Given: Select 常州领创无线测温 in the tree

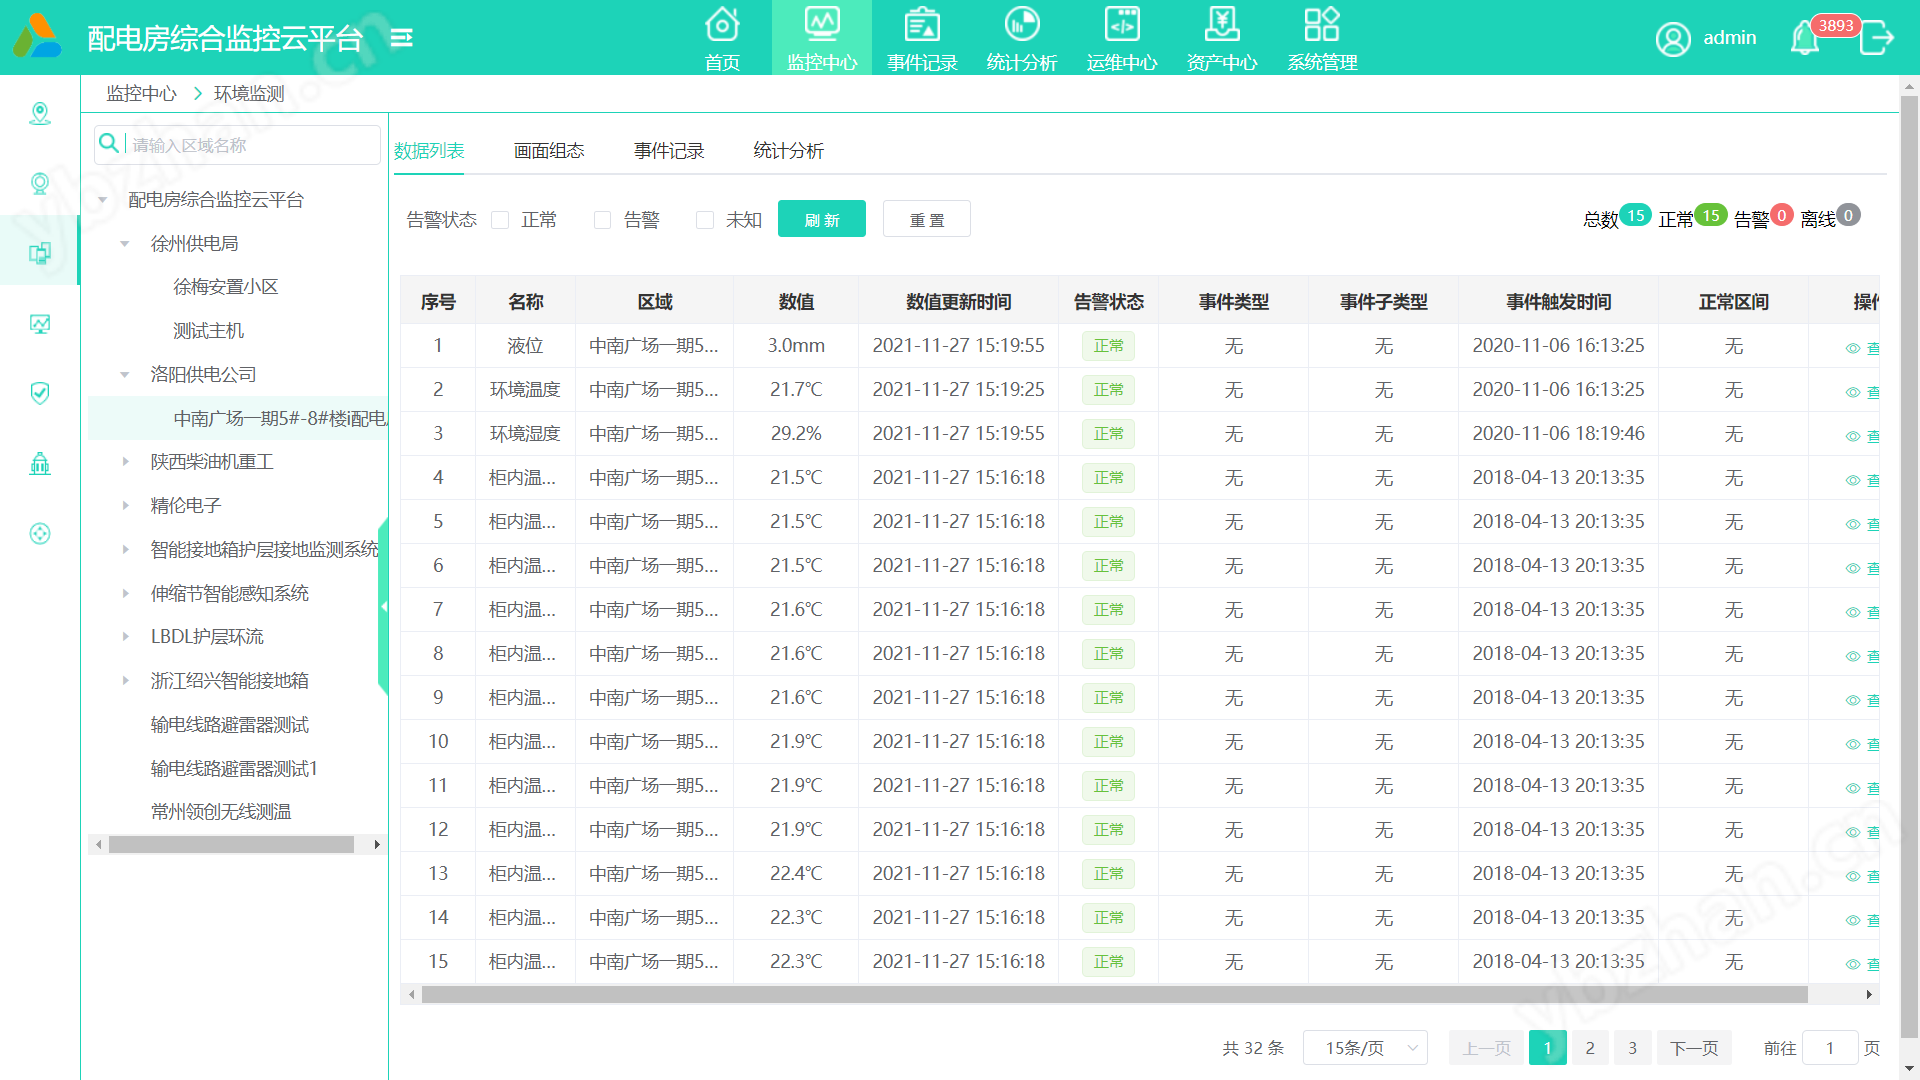Looking at the screenshot, I should [221, 812].
